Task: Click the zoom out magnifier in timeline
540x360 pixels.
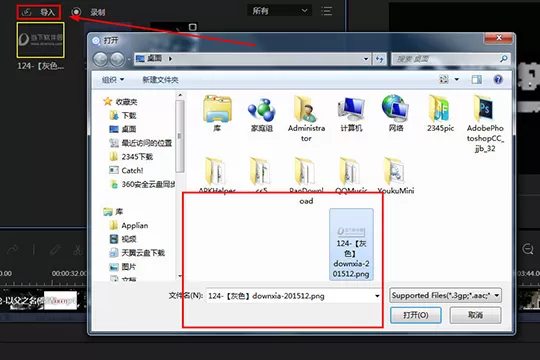Action: coord(528,249)
